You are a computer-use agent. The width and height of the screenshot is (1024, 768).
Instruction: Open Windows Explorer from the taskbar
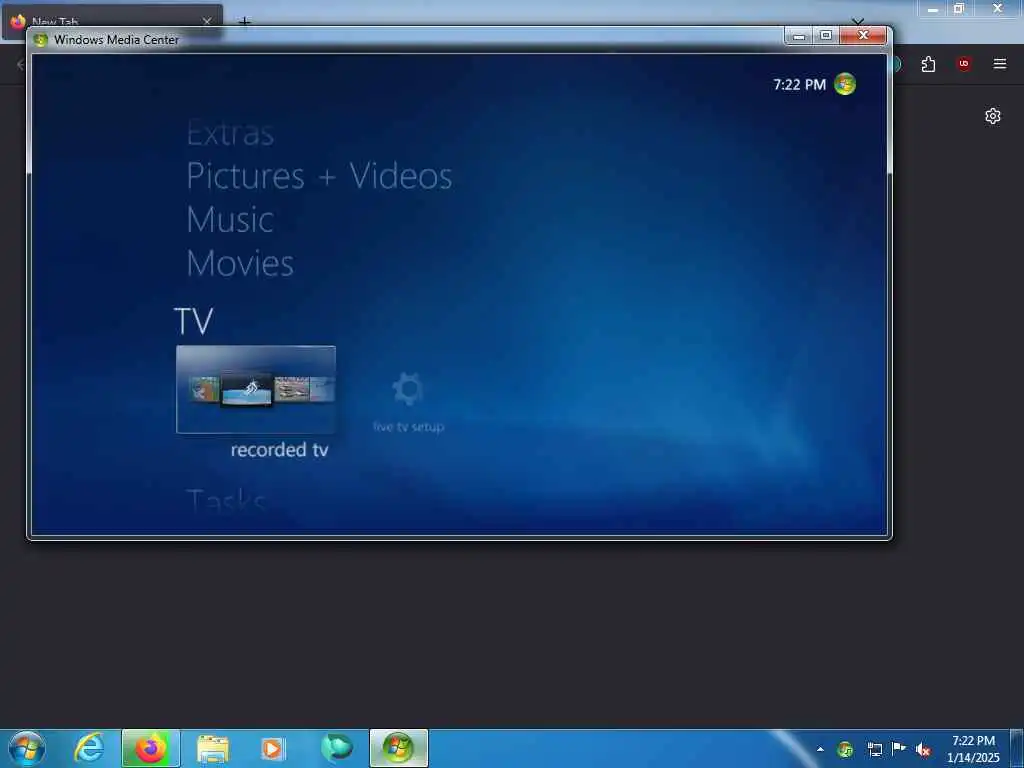213,749
